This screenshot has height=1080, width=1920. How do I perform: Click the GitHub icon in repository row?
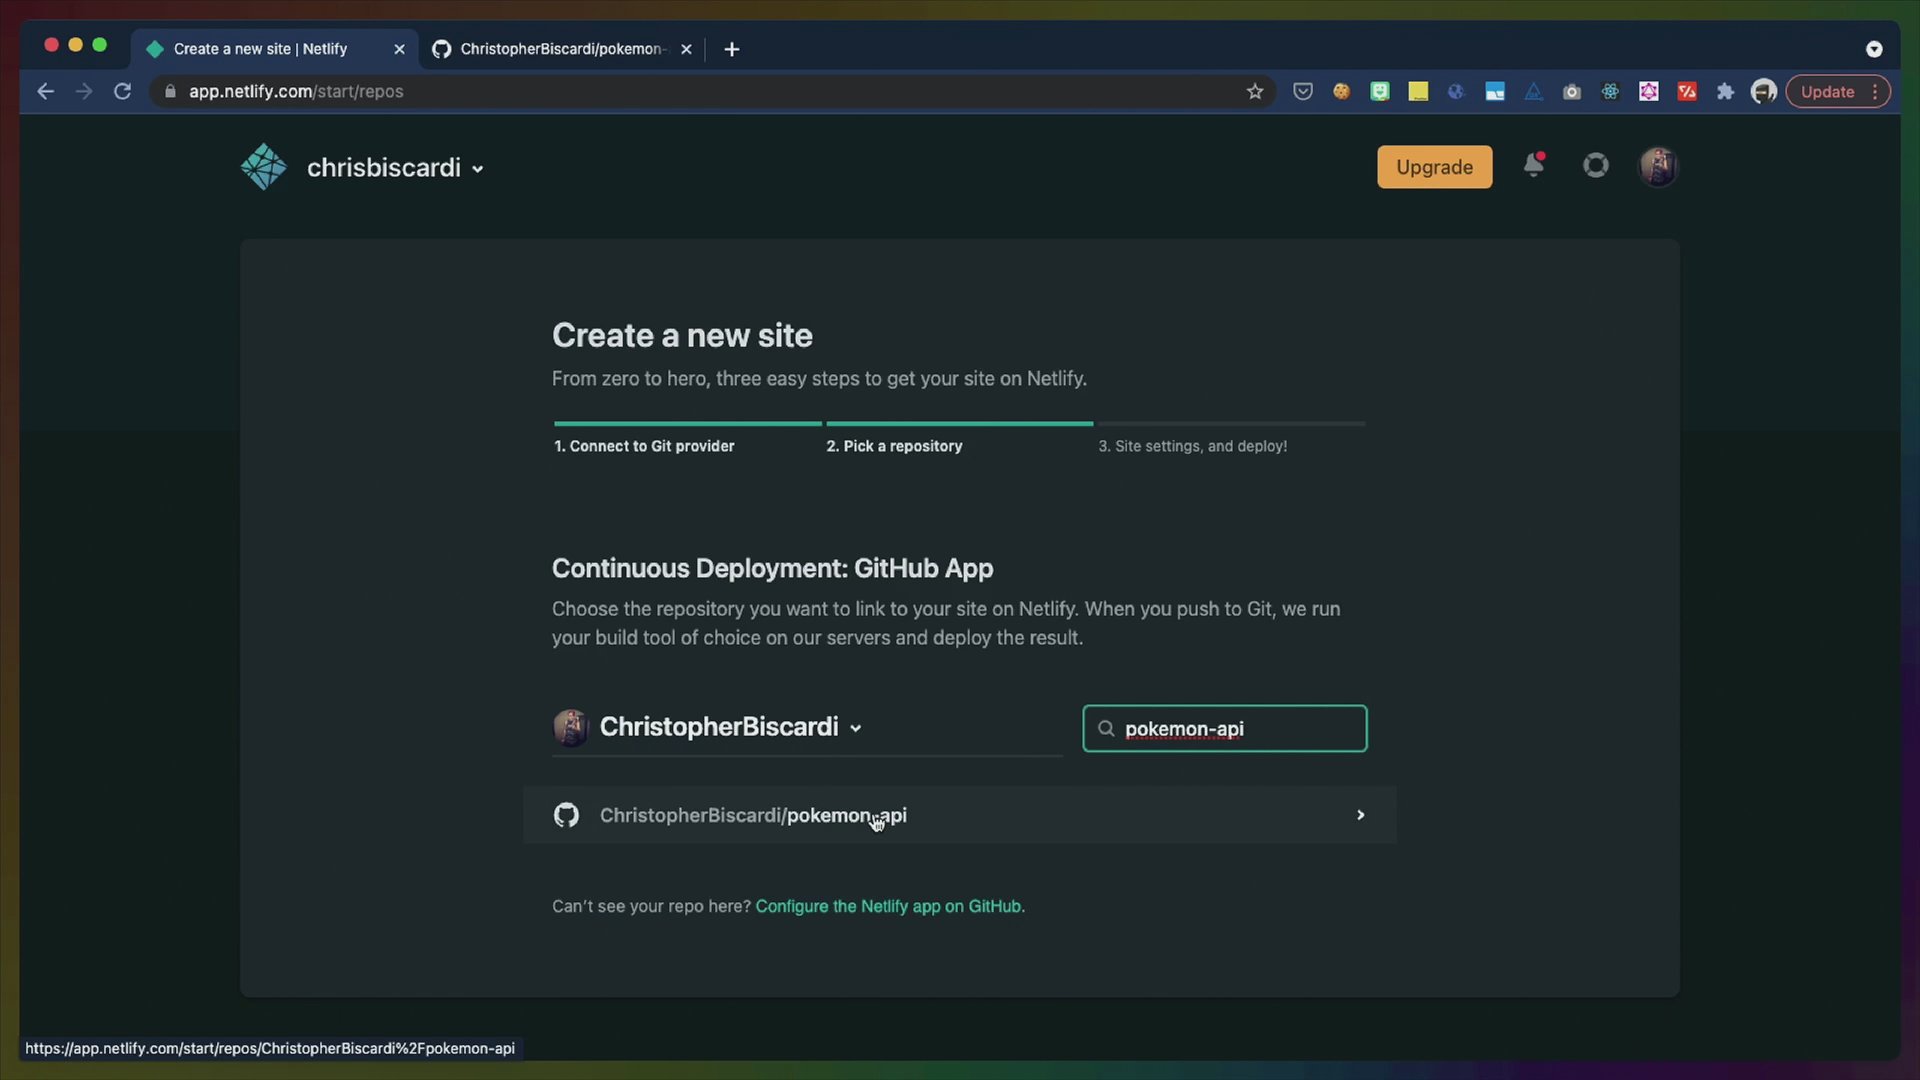pyautogui.click(x=566, y=815)
